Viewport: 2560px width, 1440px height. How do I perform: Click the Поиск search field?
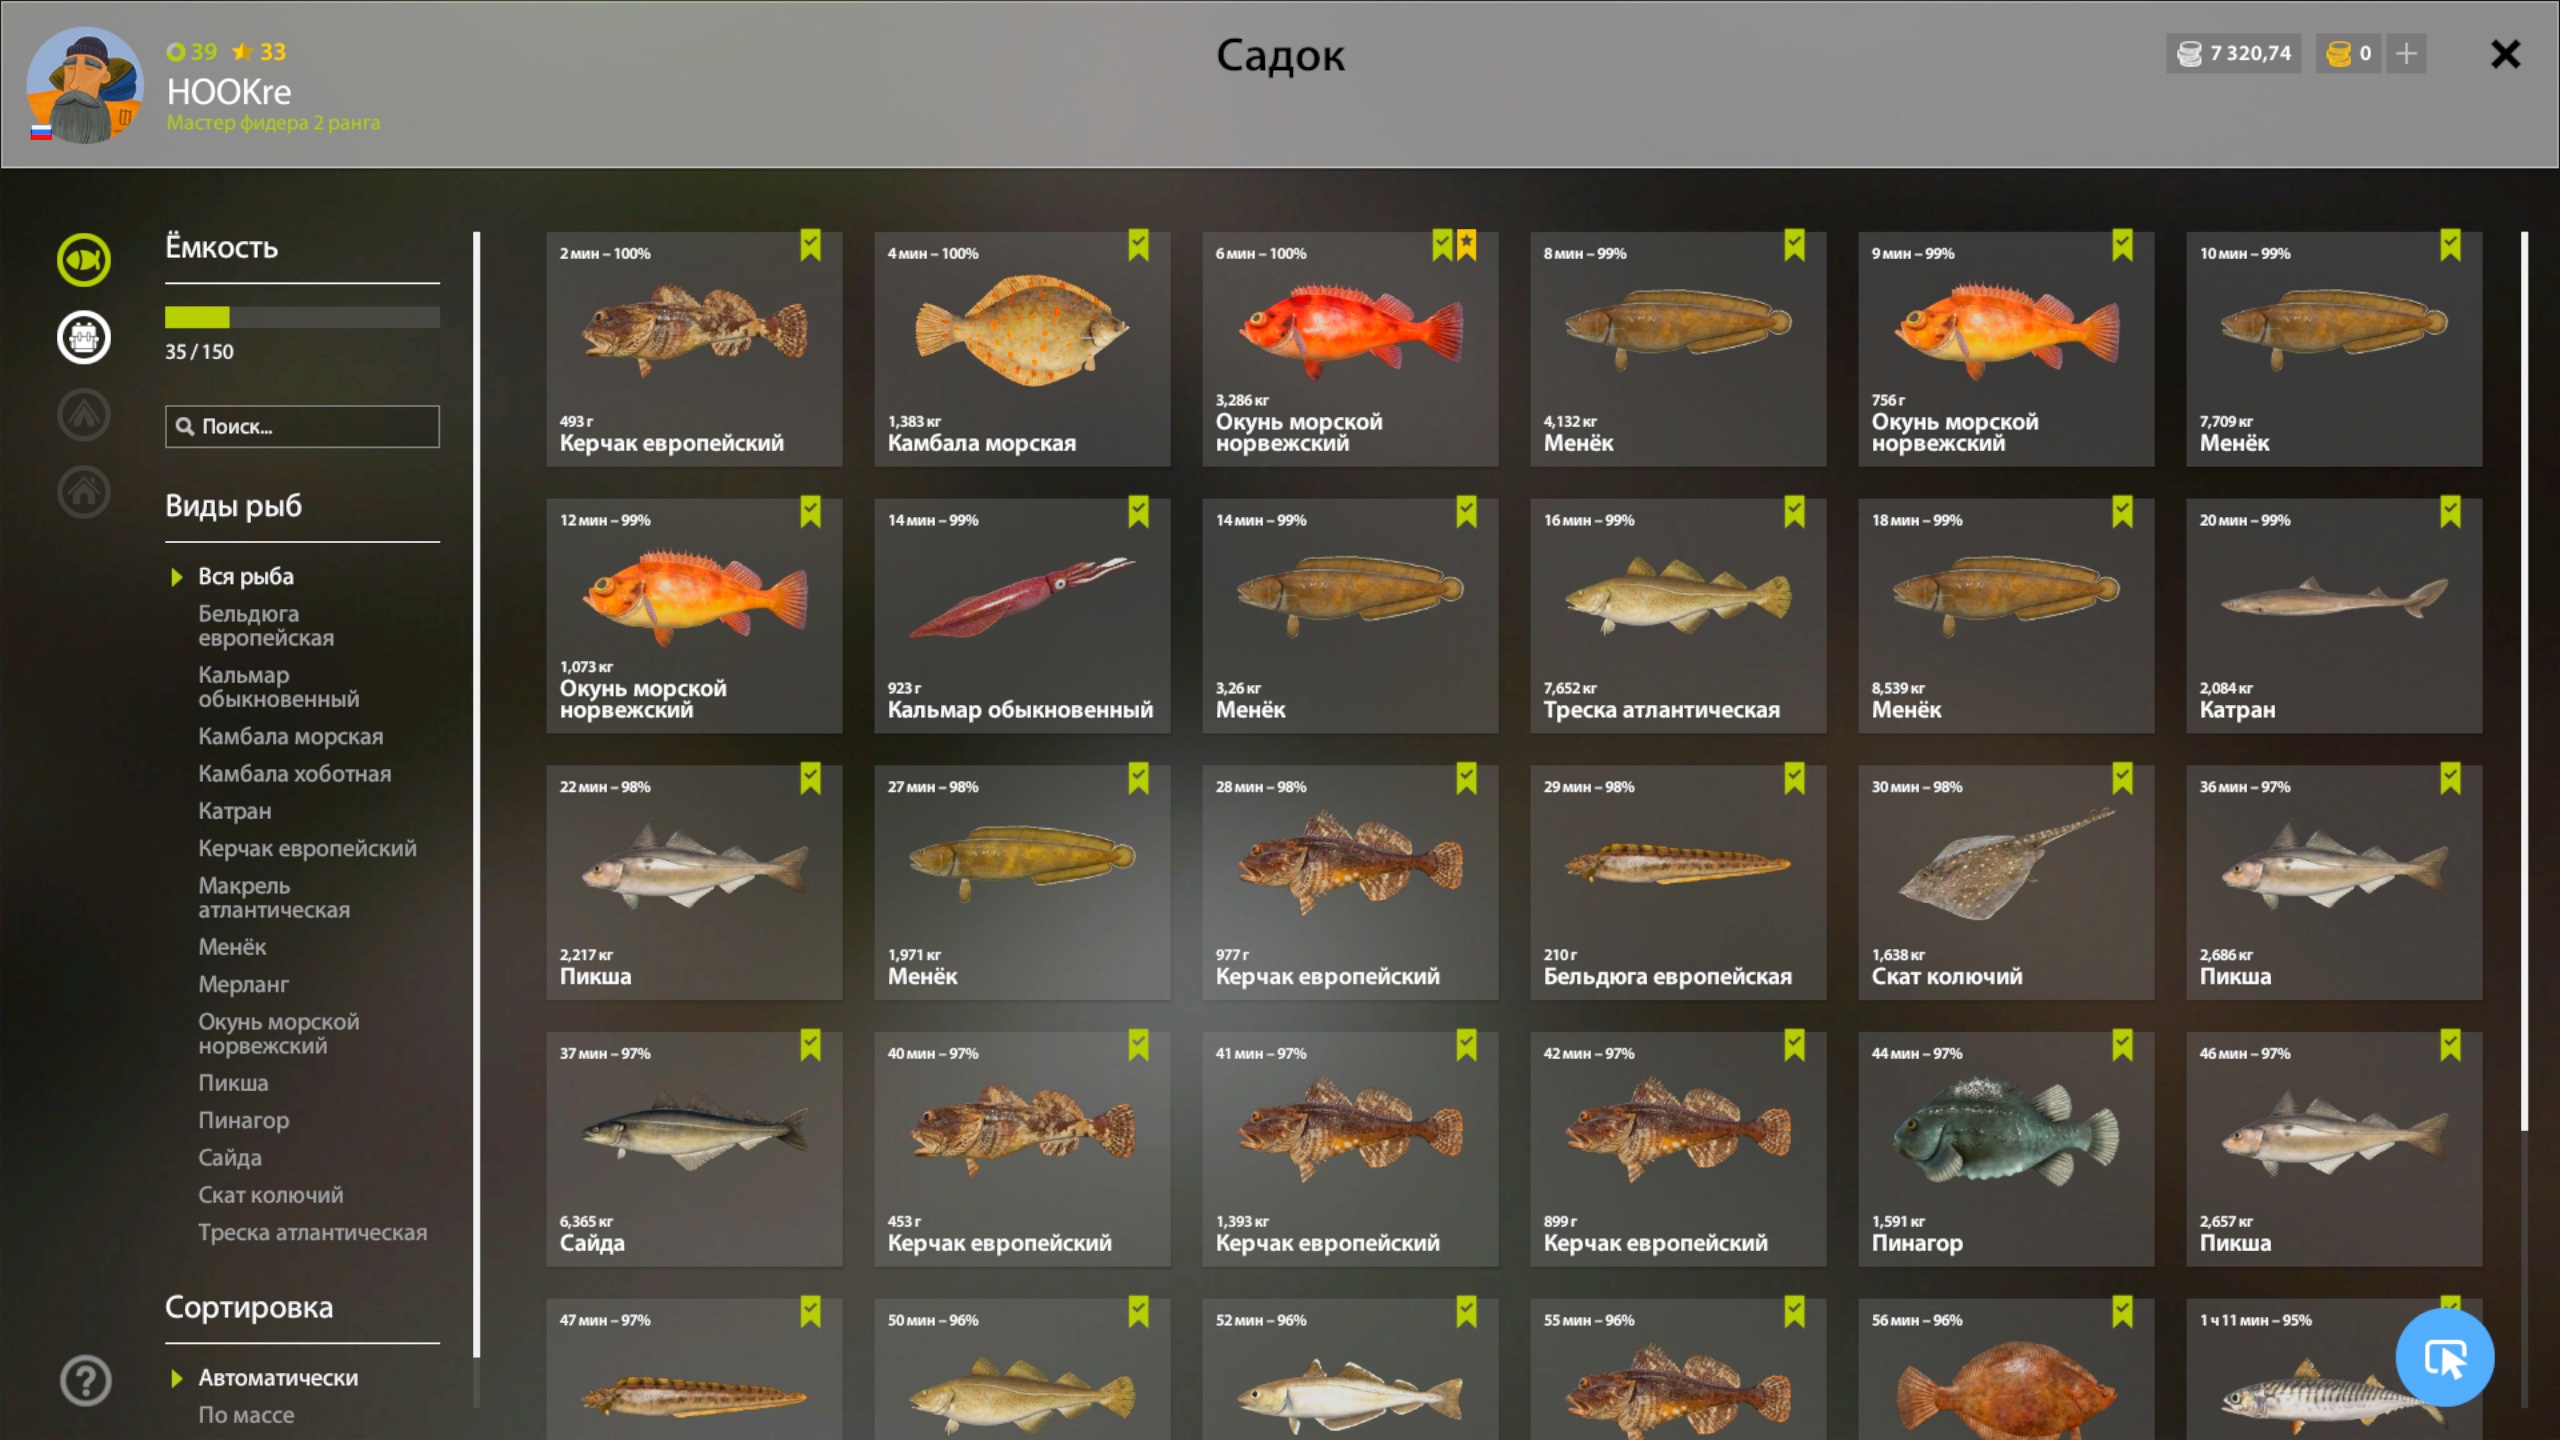[x=302, y=427]
